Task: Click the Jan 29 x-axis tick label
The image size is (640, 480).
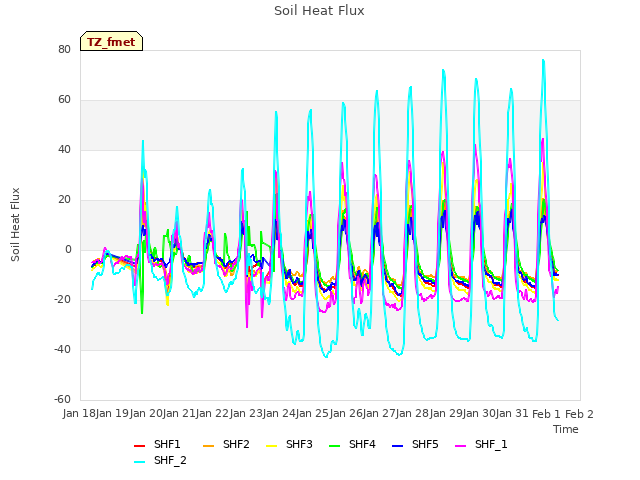Action: click(x=446, y=413)
